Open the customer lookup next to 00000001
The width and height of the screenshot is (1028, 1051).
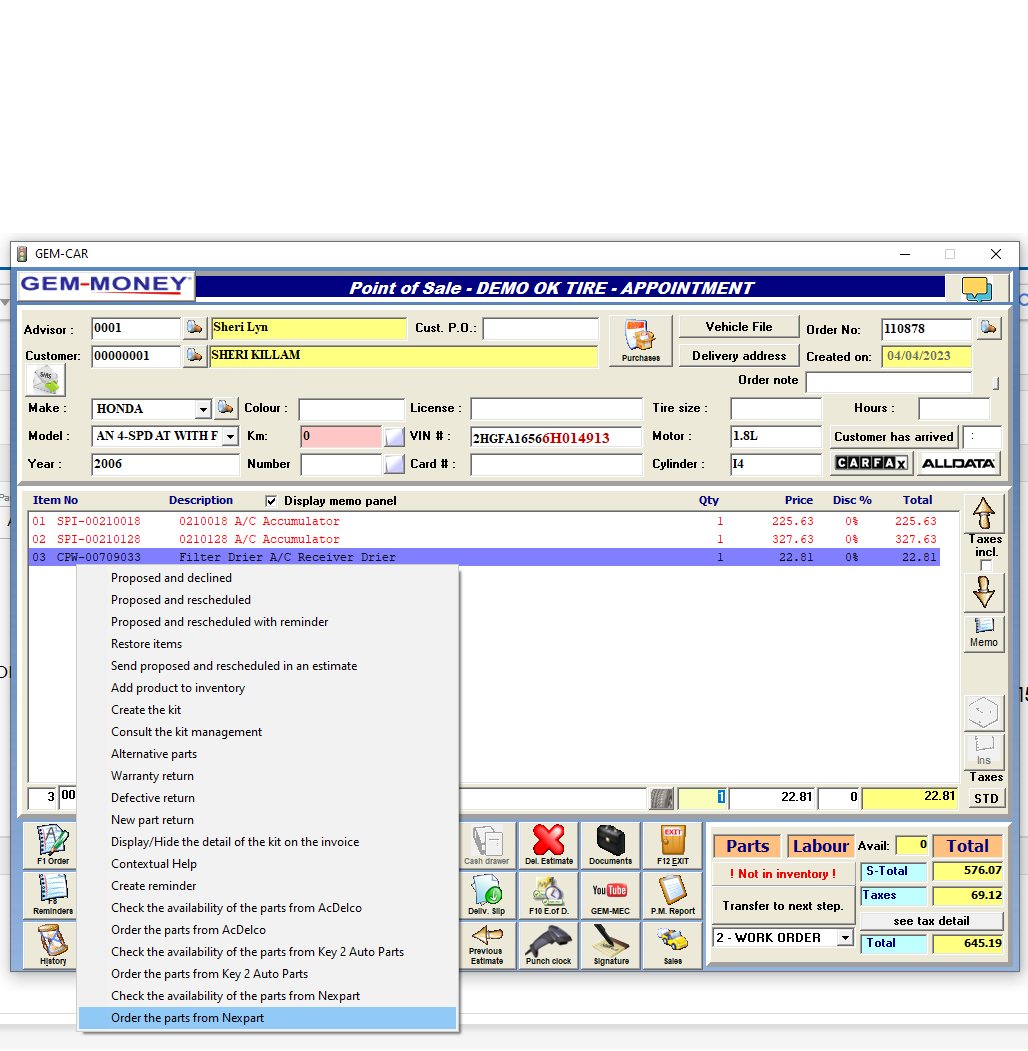click(194, 355)
